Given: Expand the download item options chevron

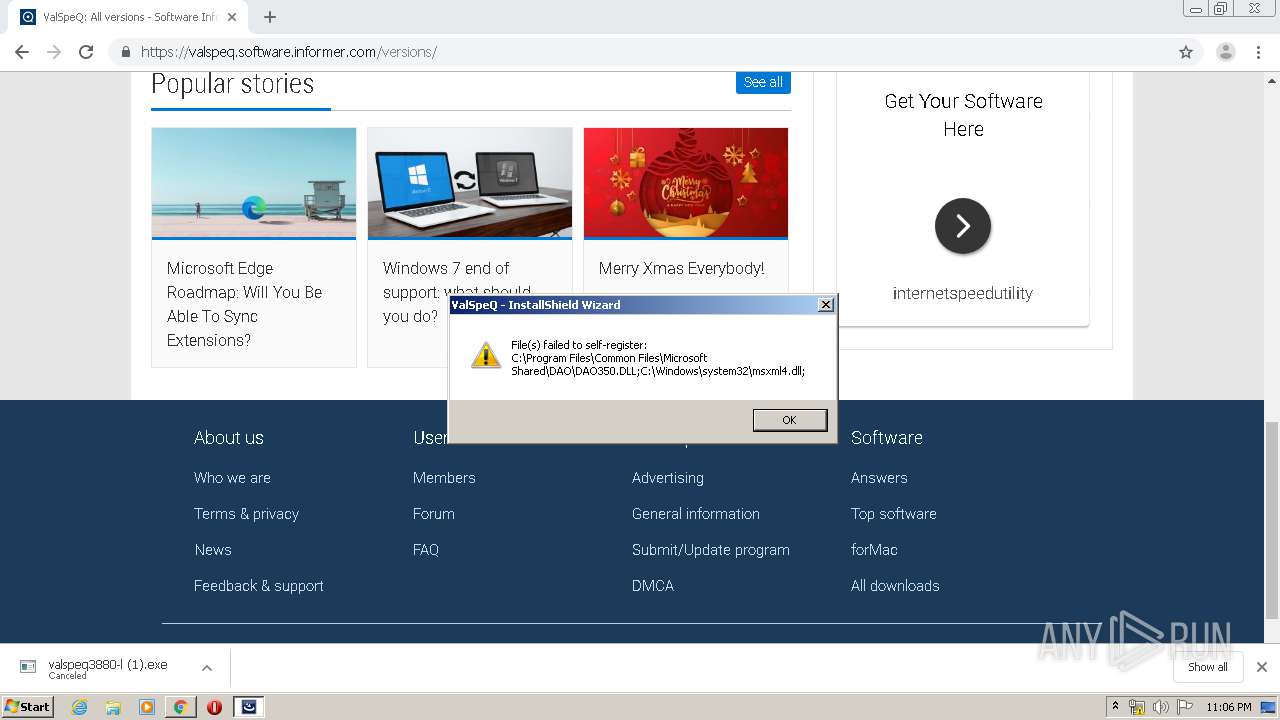Looking at the screenshot, I should click(207, 668).
